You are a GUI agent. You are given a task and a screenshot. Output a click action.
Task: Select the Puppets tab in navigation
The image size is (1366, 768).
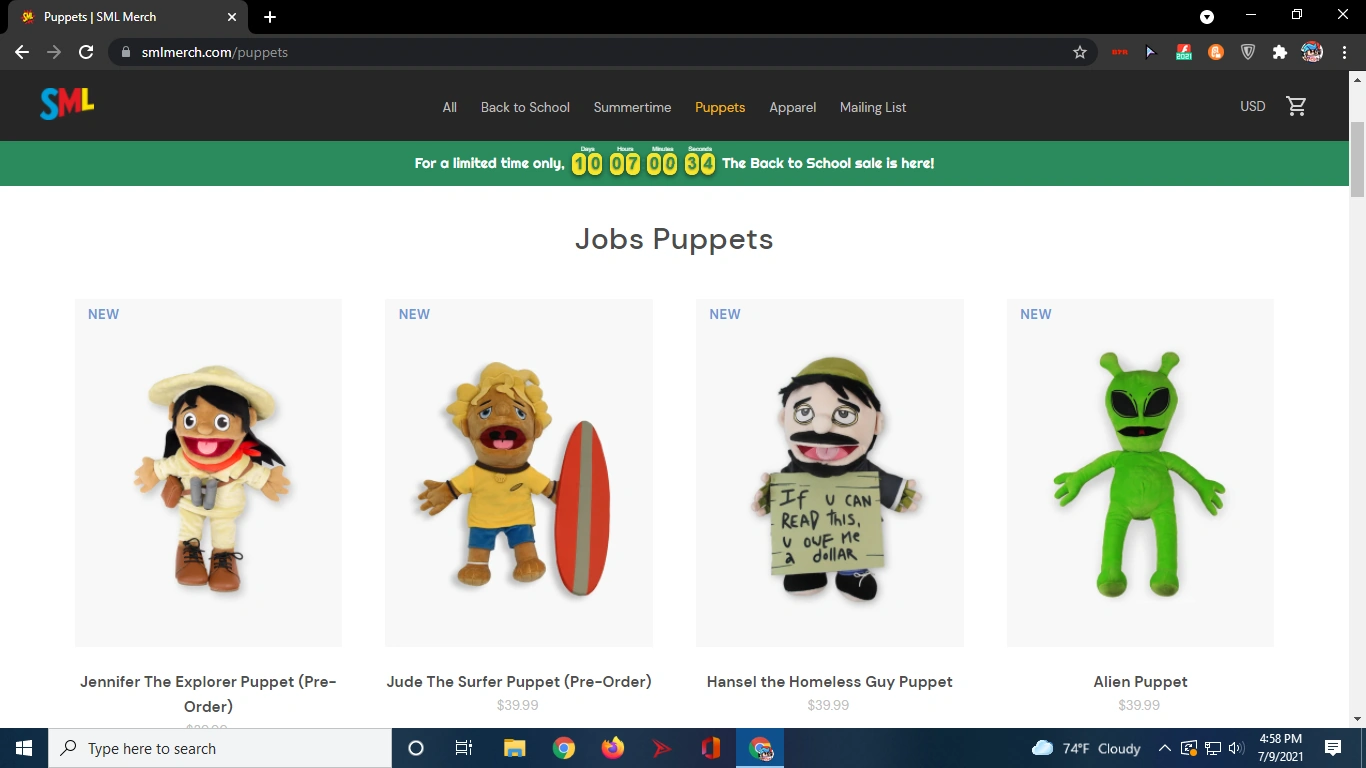720,107
